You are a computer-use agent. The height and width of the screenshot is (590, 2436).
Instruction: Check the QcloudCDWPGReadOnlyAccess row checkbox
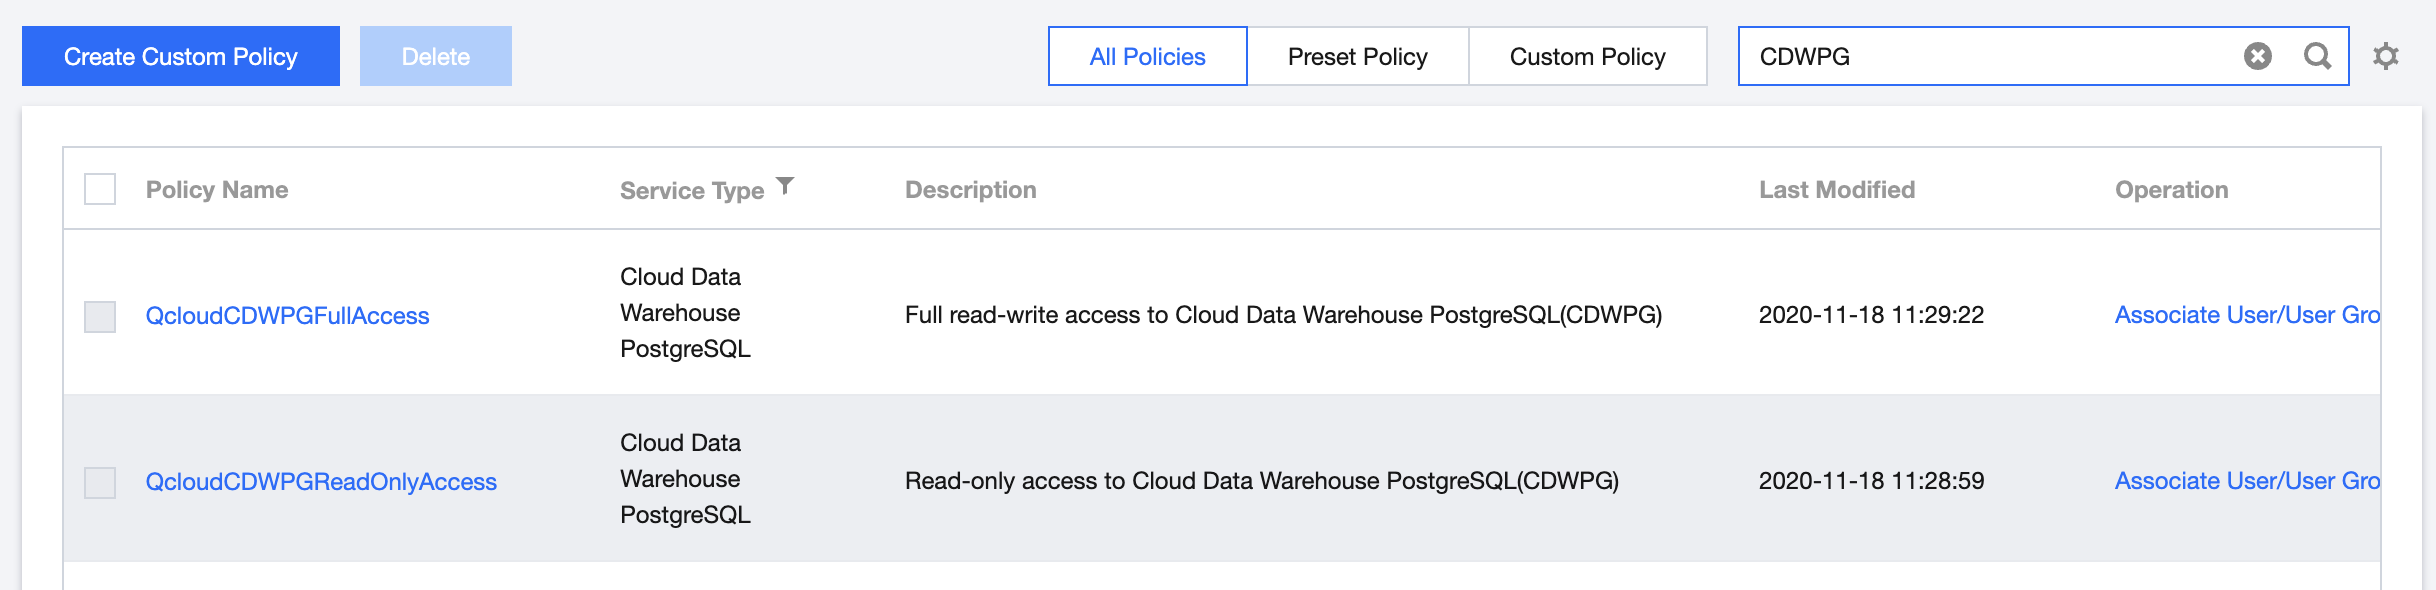click(x=100, y=482)
